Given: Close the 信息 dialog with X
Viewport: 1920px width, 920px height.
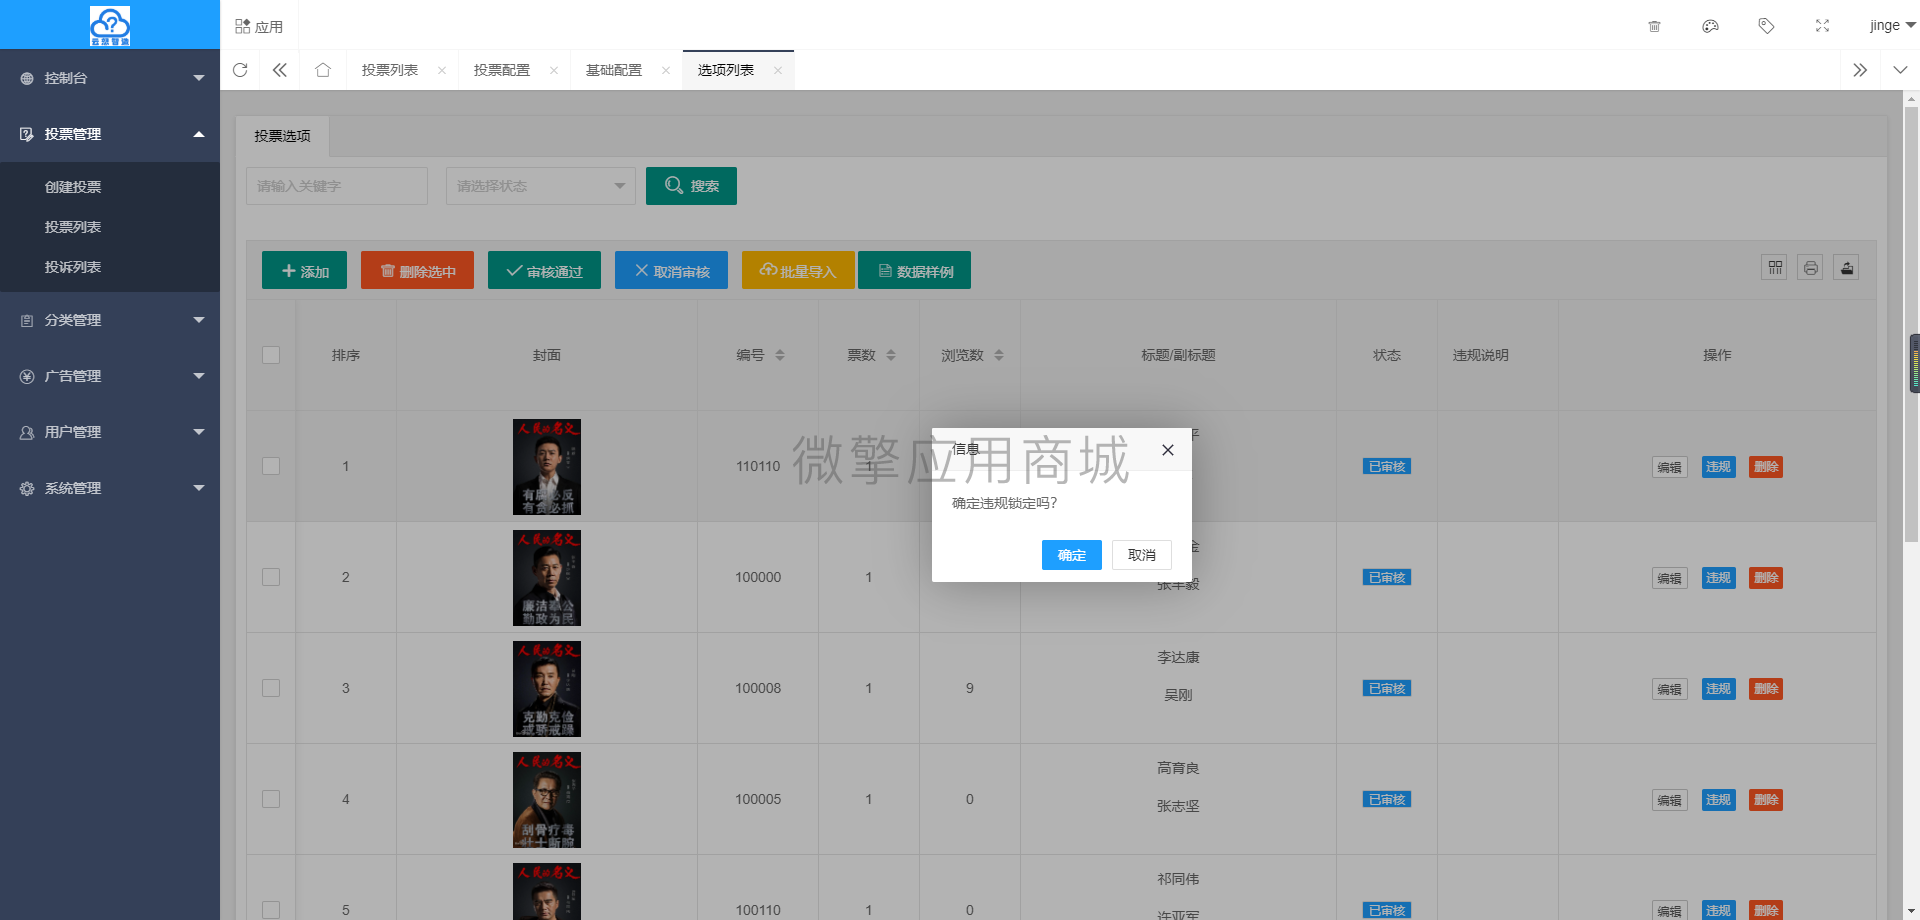Looking at the screenshot, I should tap(1167, 450).
